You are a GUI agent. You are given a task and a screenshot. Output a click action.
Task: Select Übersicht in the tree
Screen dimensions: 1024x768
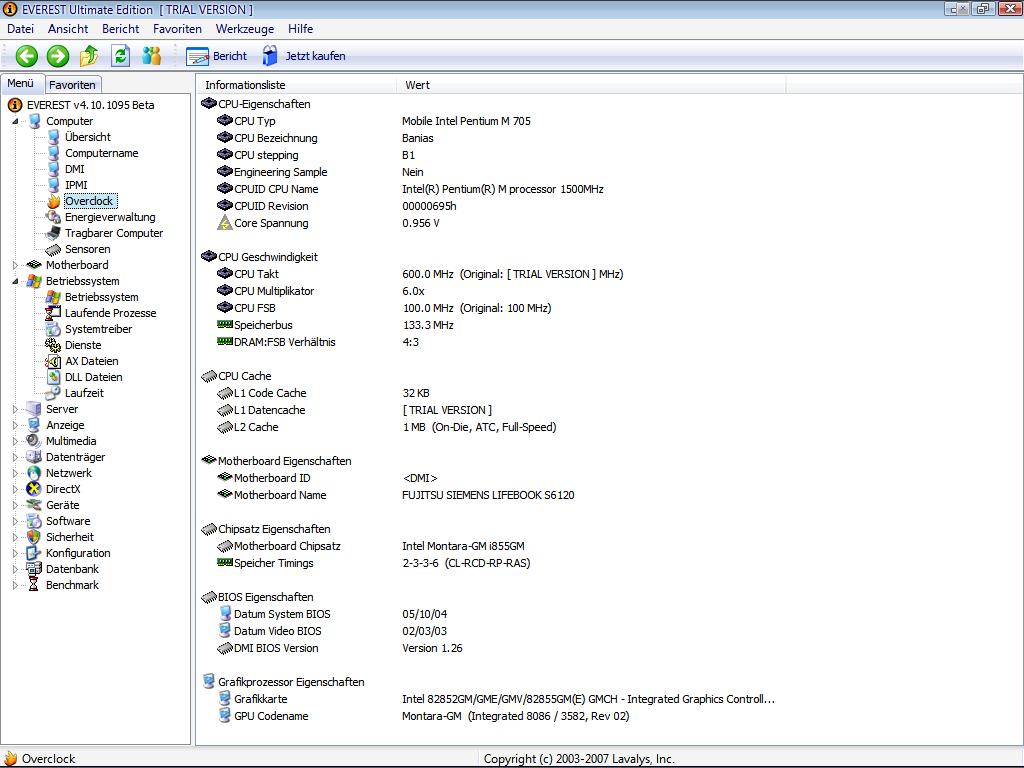coord(88,137)
